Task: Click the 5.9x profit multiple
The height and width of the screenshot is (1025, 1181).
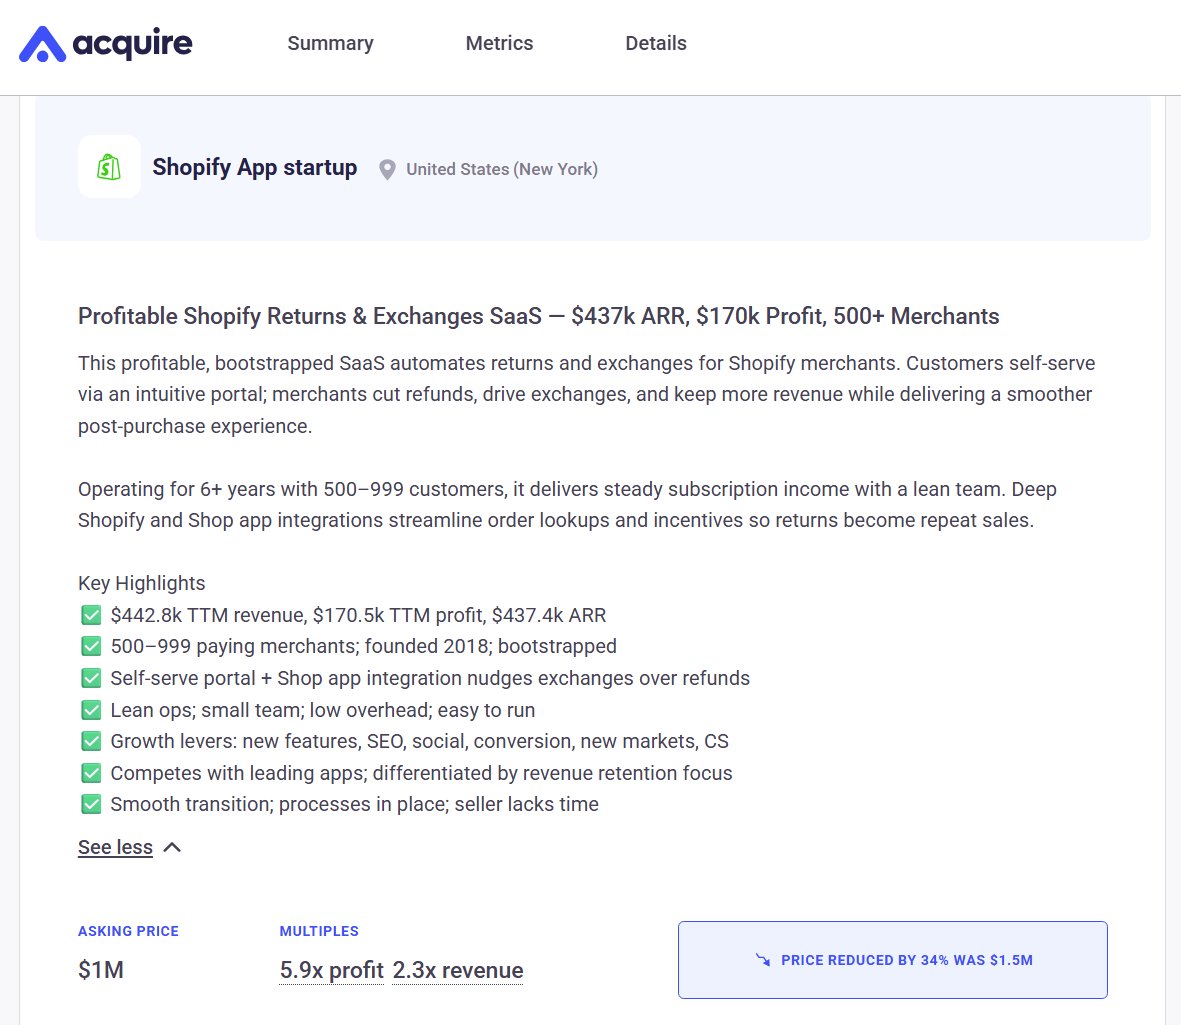Action: 331,970
